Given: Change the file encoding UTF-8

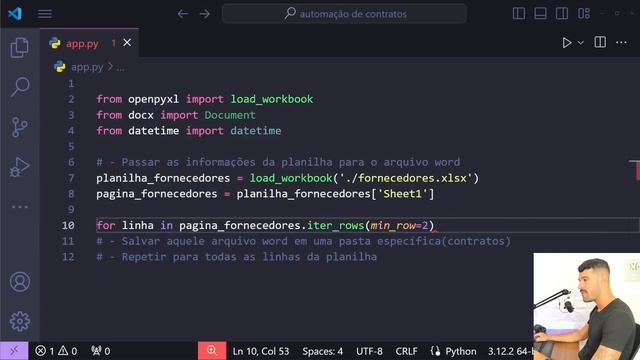Looking at the screenshot, I should point(369,351).
